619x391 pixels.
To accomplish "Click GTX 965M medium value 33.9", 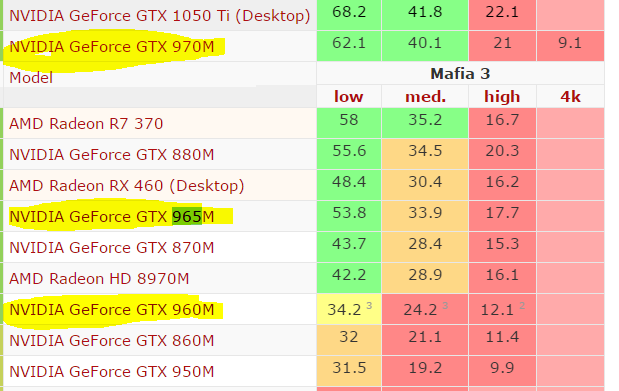I will click(425, 213).
